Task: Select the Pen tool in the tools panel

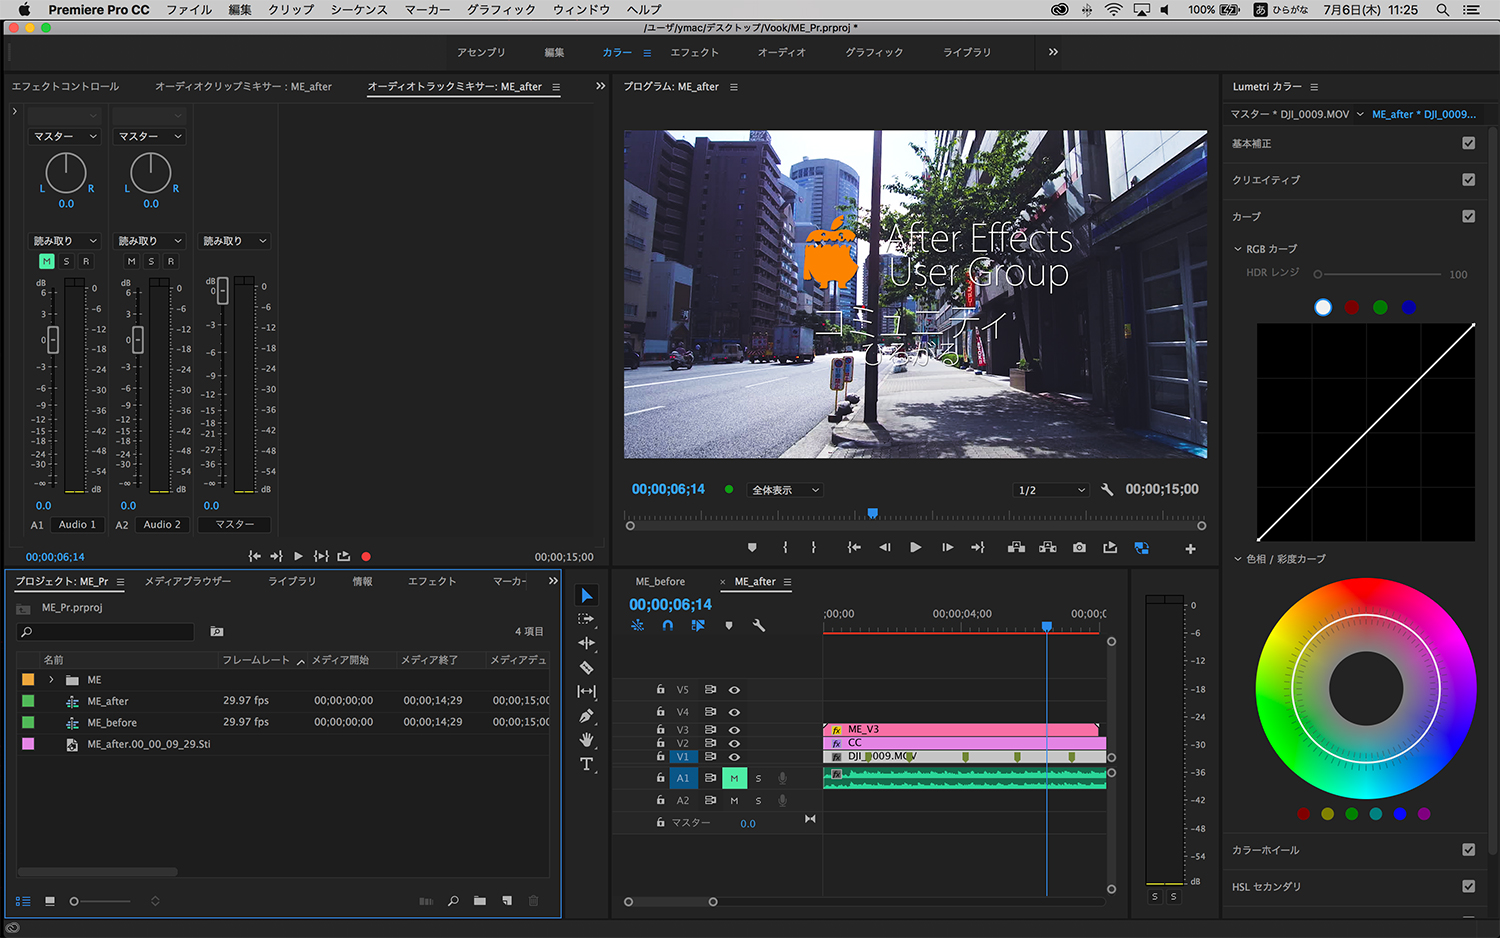Action: pos(587,716)
